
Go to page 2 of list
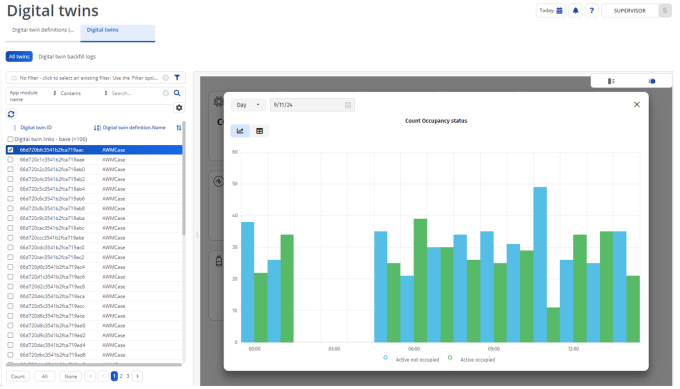click(121, 376)
